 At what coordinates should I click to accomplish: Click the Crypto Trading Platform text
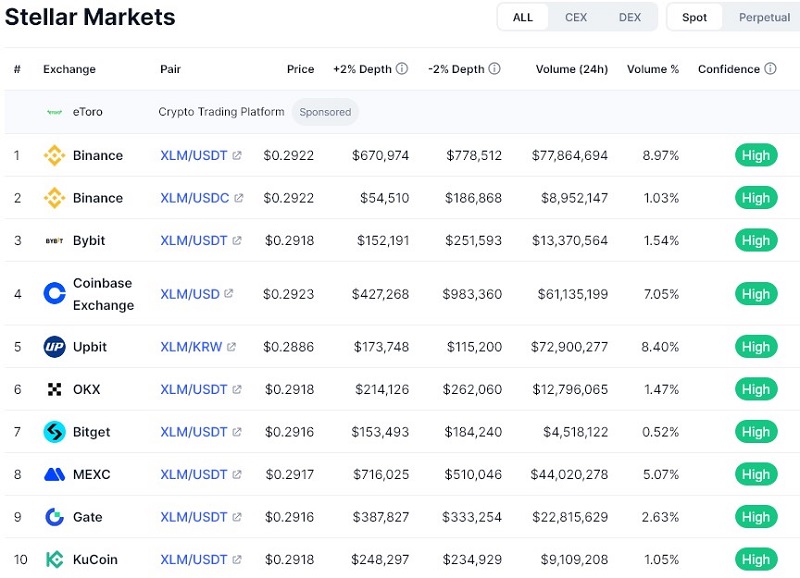[221, 112]
